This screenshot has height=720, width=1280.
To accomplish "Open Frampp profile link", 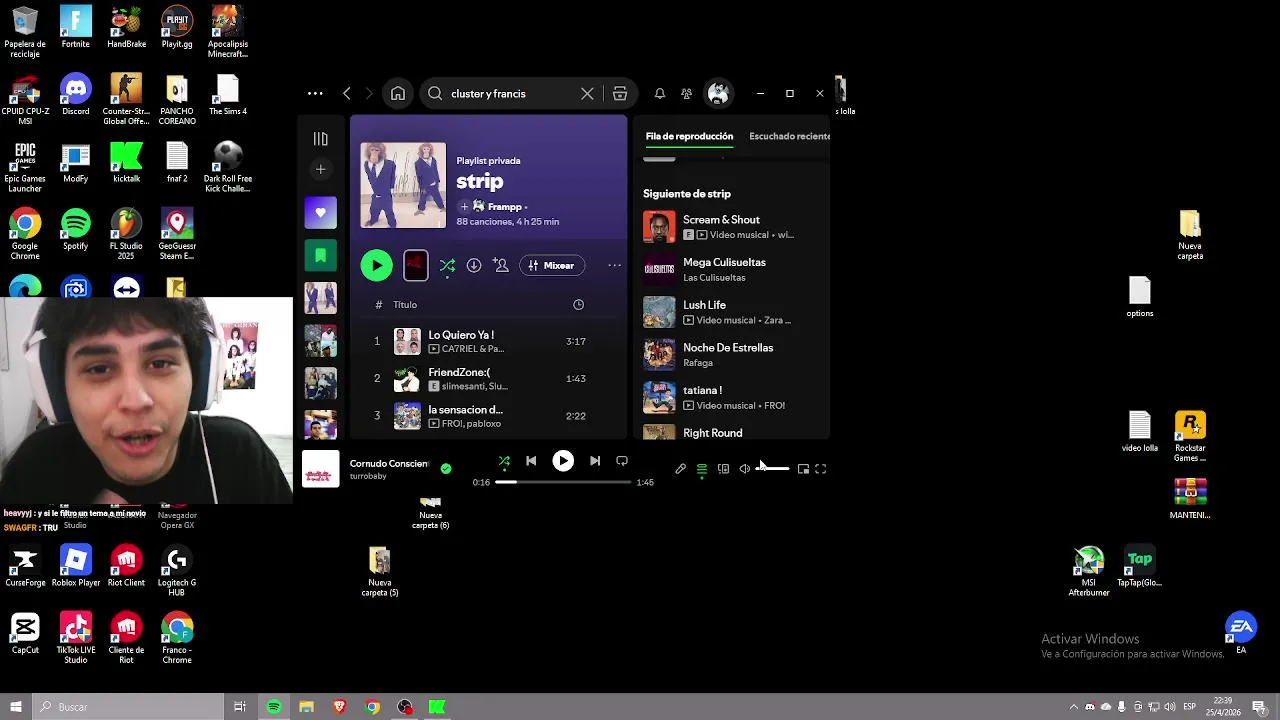I will [x=505, y=207].
